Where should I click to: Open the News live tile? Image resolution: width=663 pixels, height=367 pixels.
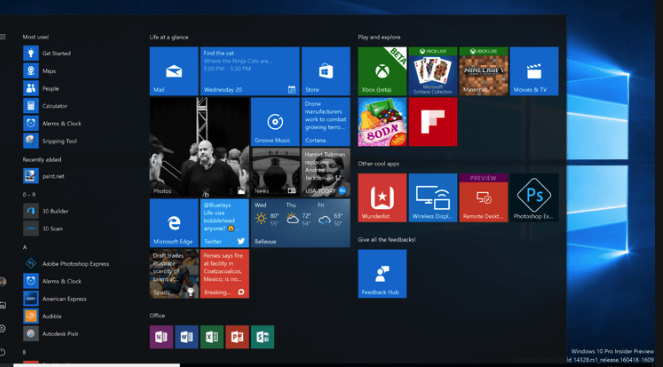(275, 172)
